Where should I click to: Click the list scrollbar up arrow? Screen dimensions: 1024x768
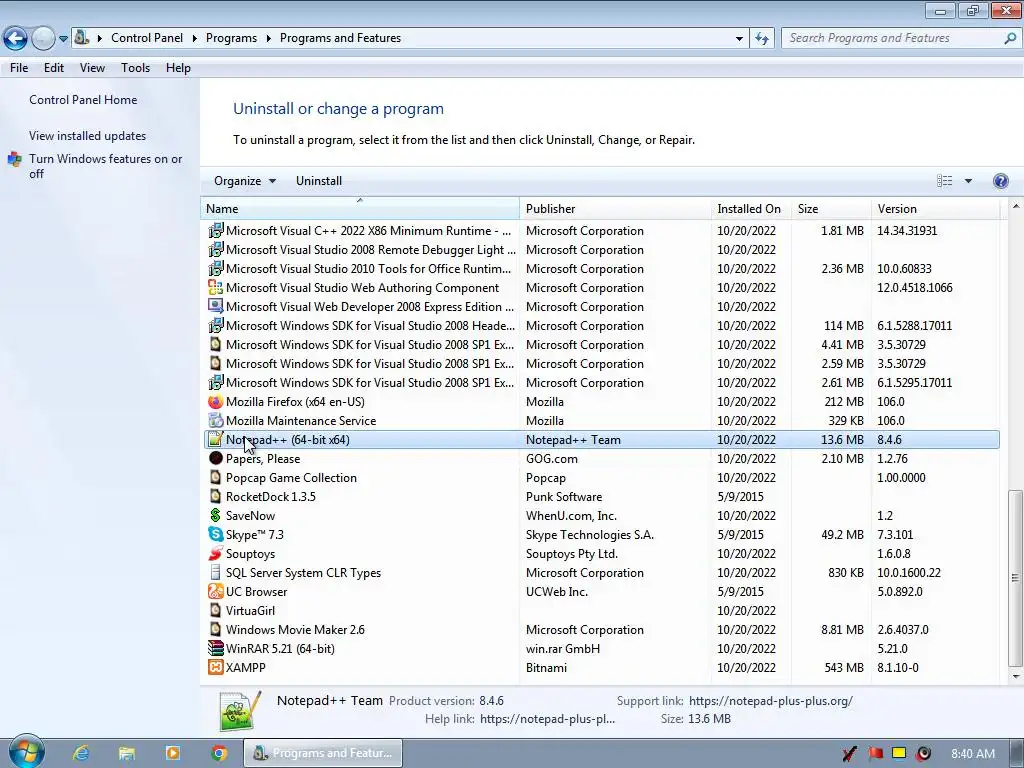(x=1016, y=207)
